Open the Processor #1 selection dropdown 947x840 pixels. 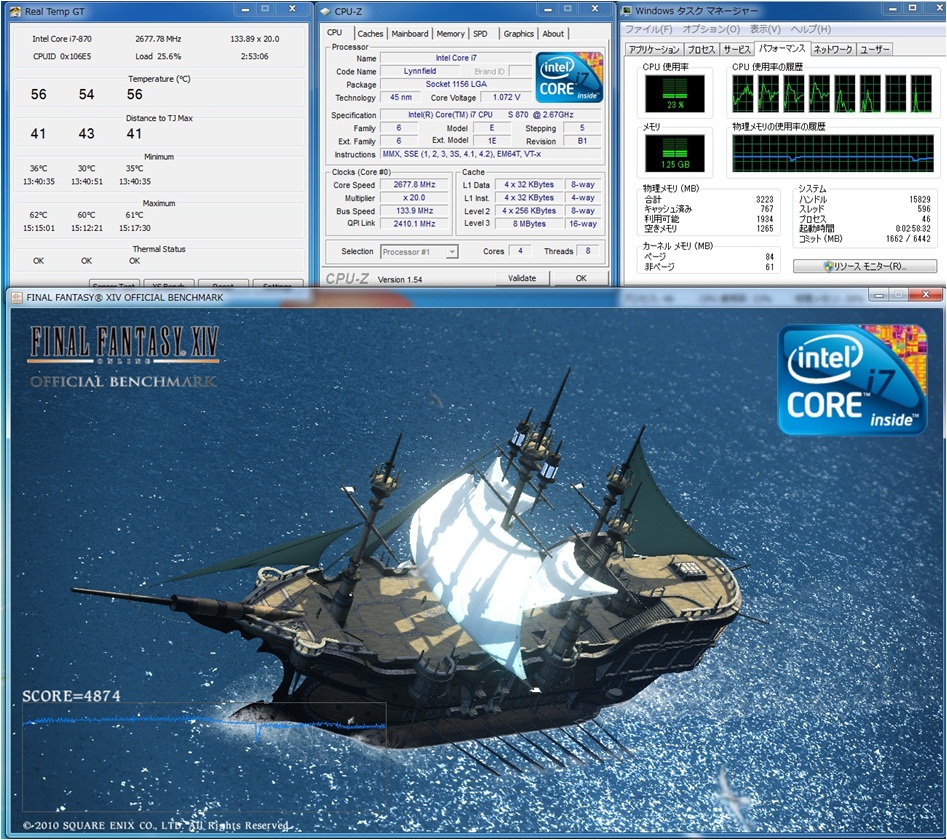click(x=419, y=252)
